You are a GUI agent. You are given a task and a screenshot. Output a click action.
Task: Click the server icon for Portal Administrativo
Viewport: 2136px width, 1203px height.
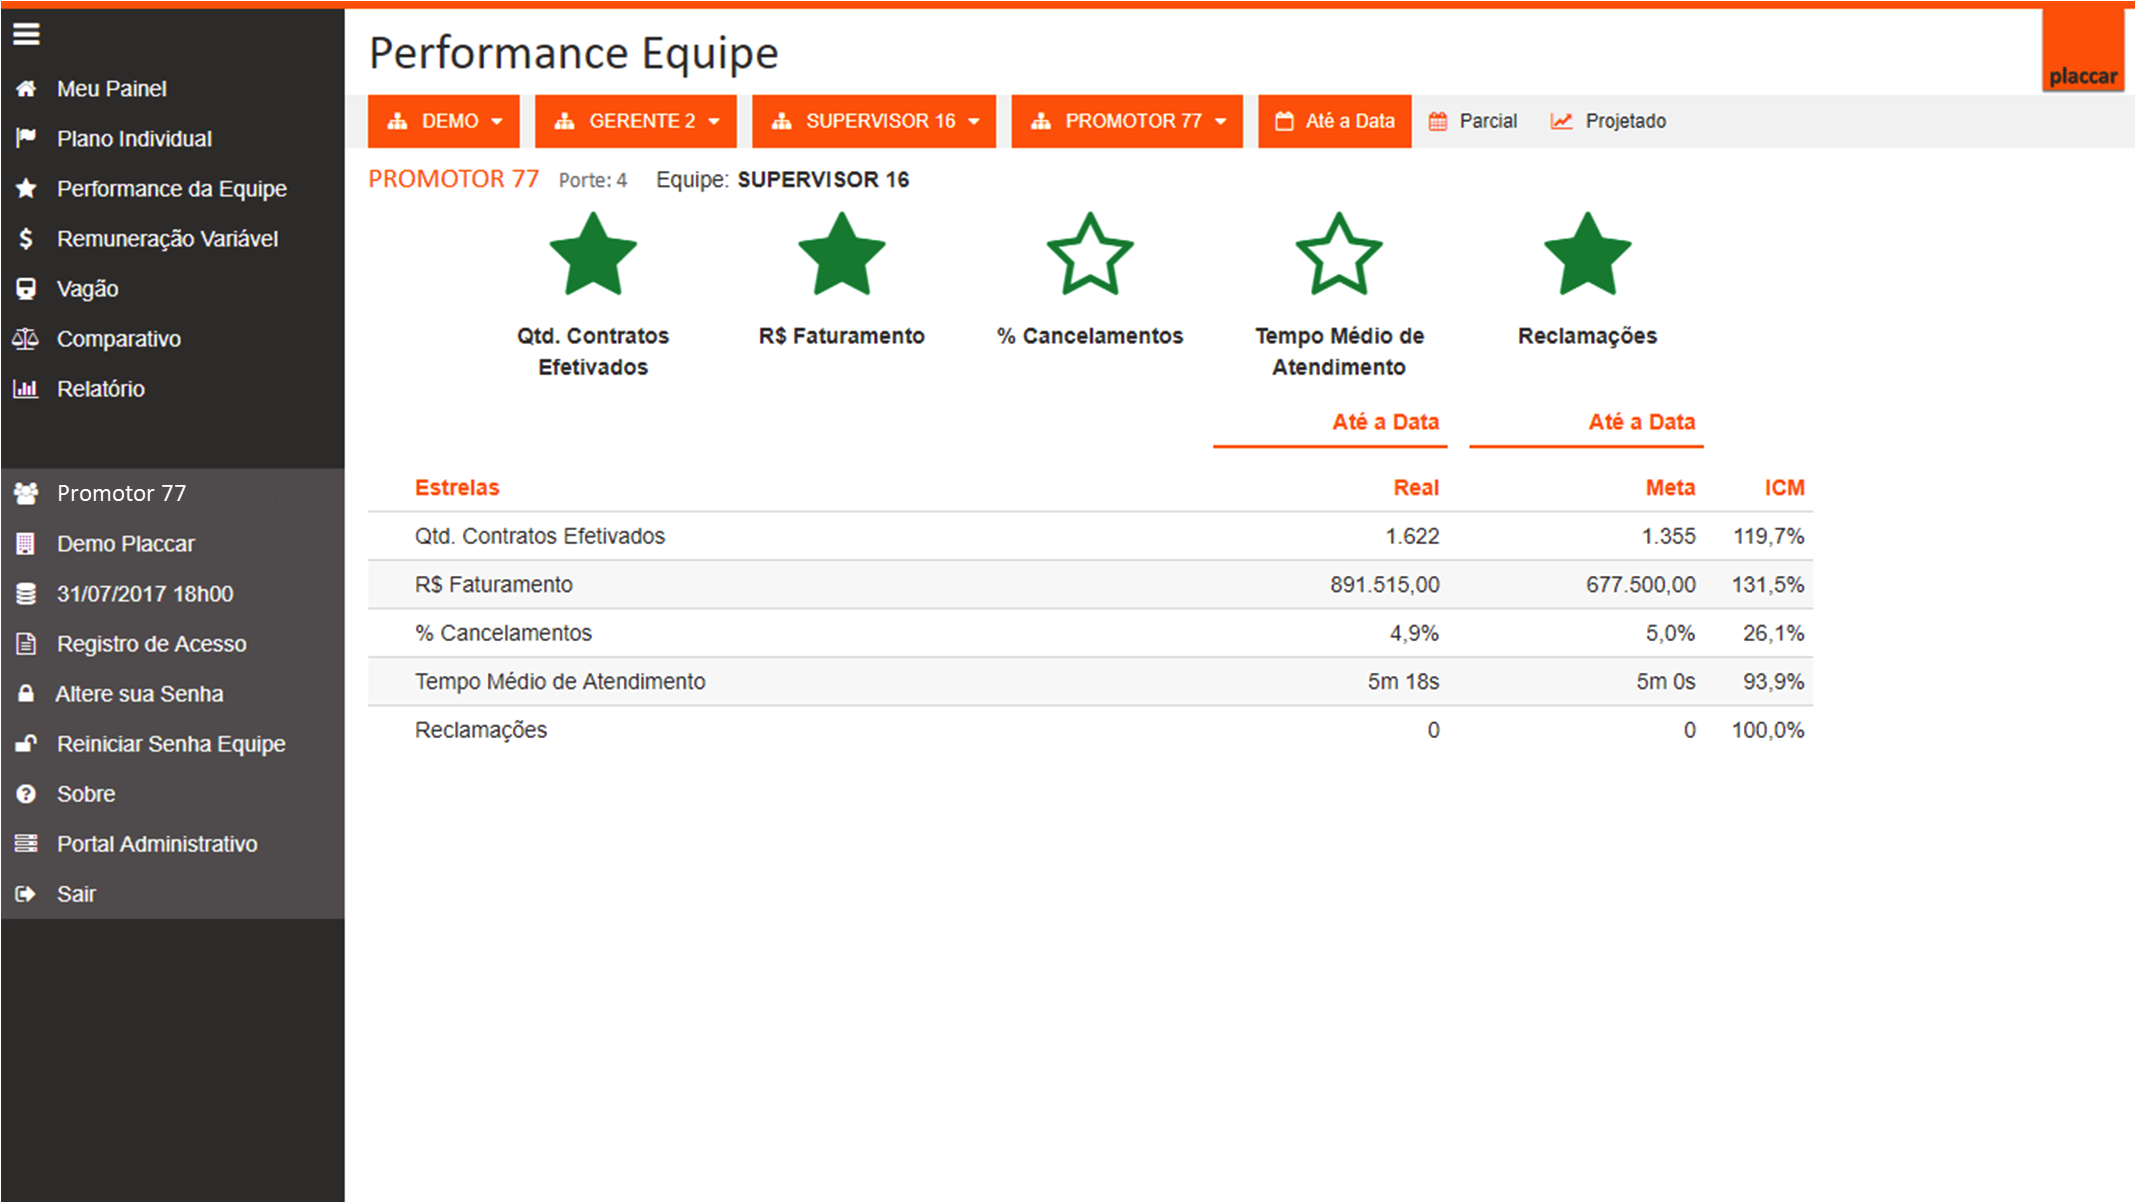(x=26, y=844)
